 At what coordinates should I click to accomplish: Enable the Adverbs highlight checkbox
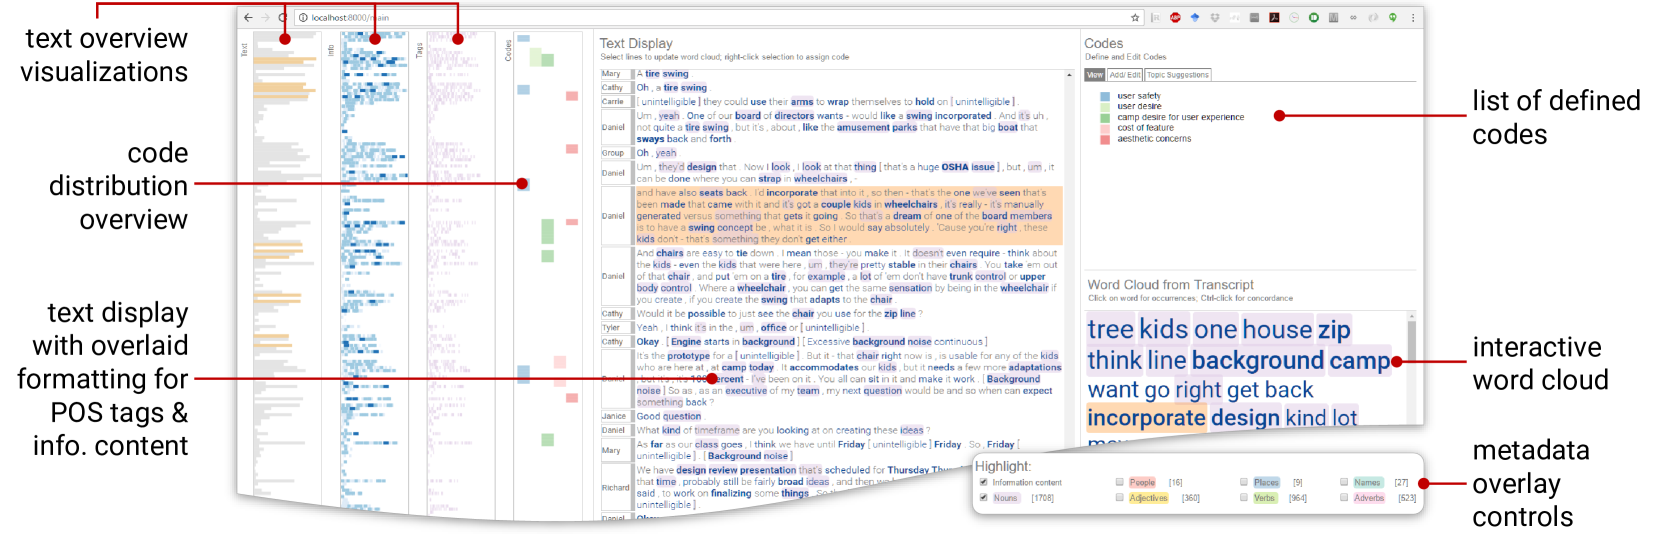[1344, 497]
